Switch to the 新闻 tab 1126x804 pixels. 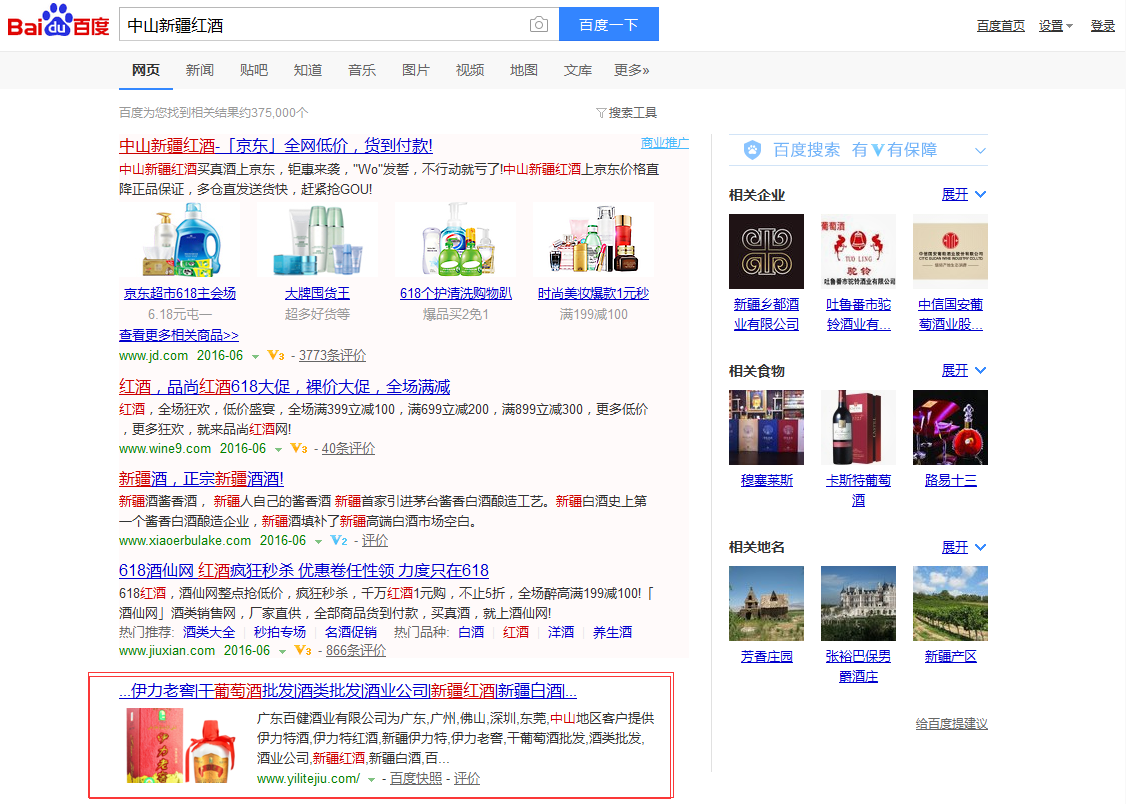[200, 70]
